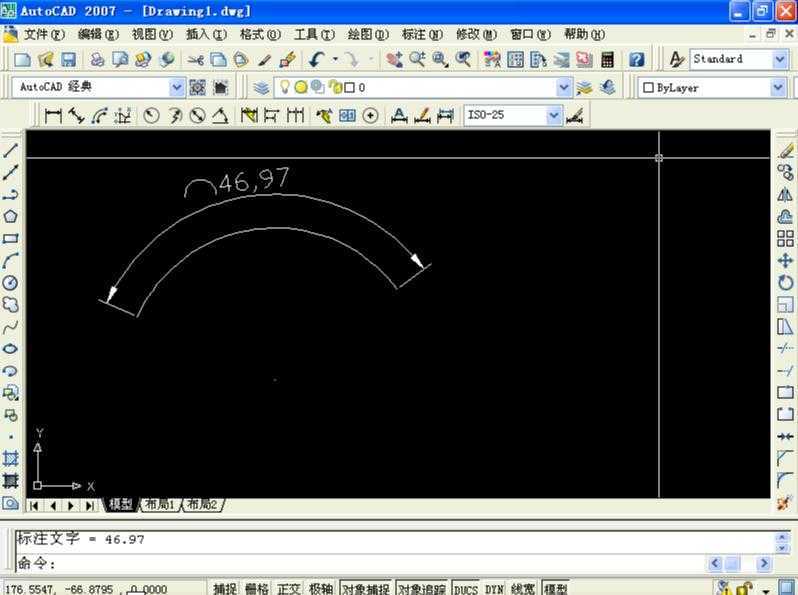Click the ByLayer color swatch box

point(648,88)
